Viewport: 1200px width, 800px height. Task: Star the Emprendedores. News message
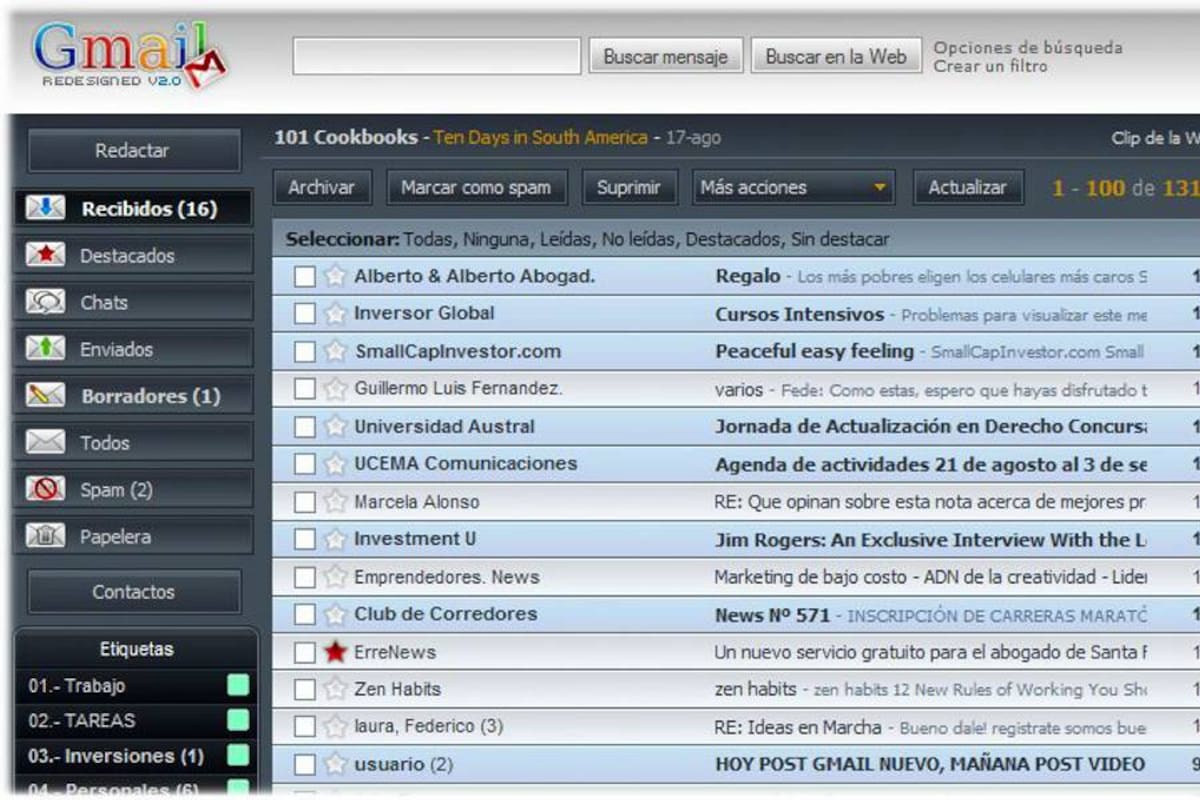(335, 577)
